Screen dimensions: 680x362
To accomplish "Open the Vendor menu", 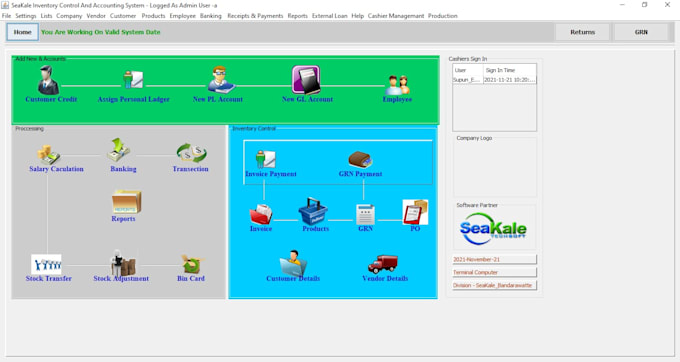I will 96,16.
